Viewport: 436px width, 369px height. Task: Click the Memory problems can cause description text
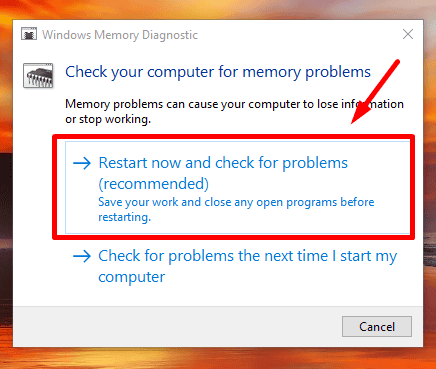pos(234,111)
